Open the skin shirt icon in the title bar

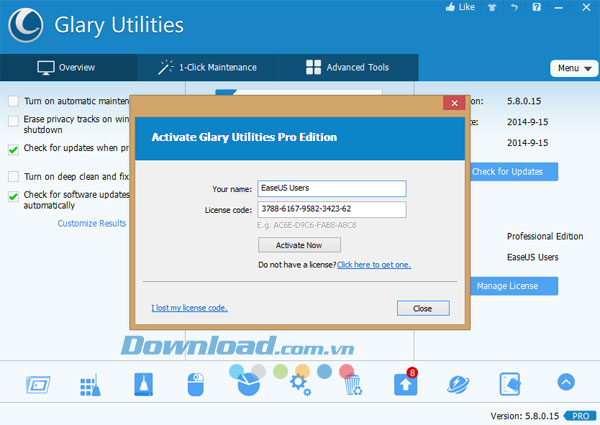[492, 7]
